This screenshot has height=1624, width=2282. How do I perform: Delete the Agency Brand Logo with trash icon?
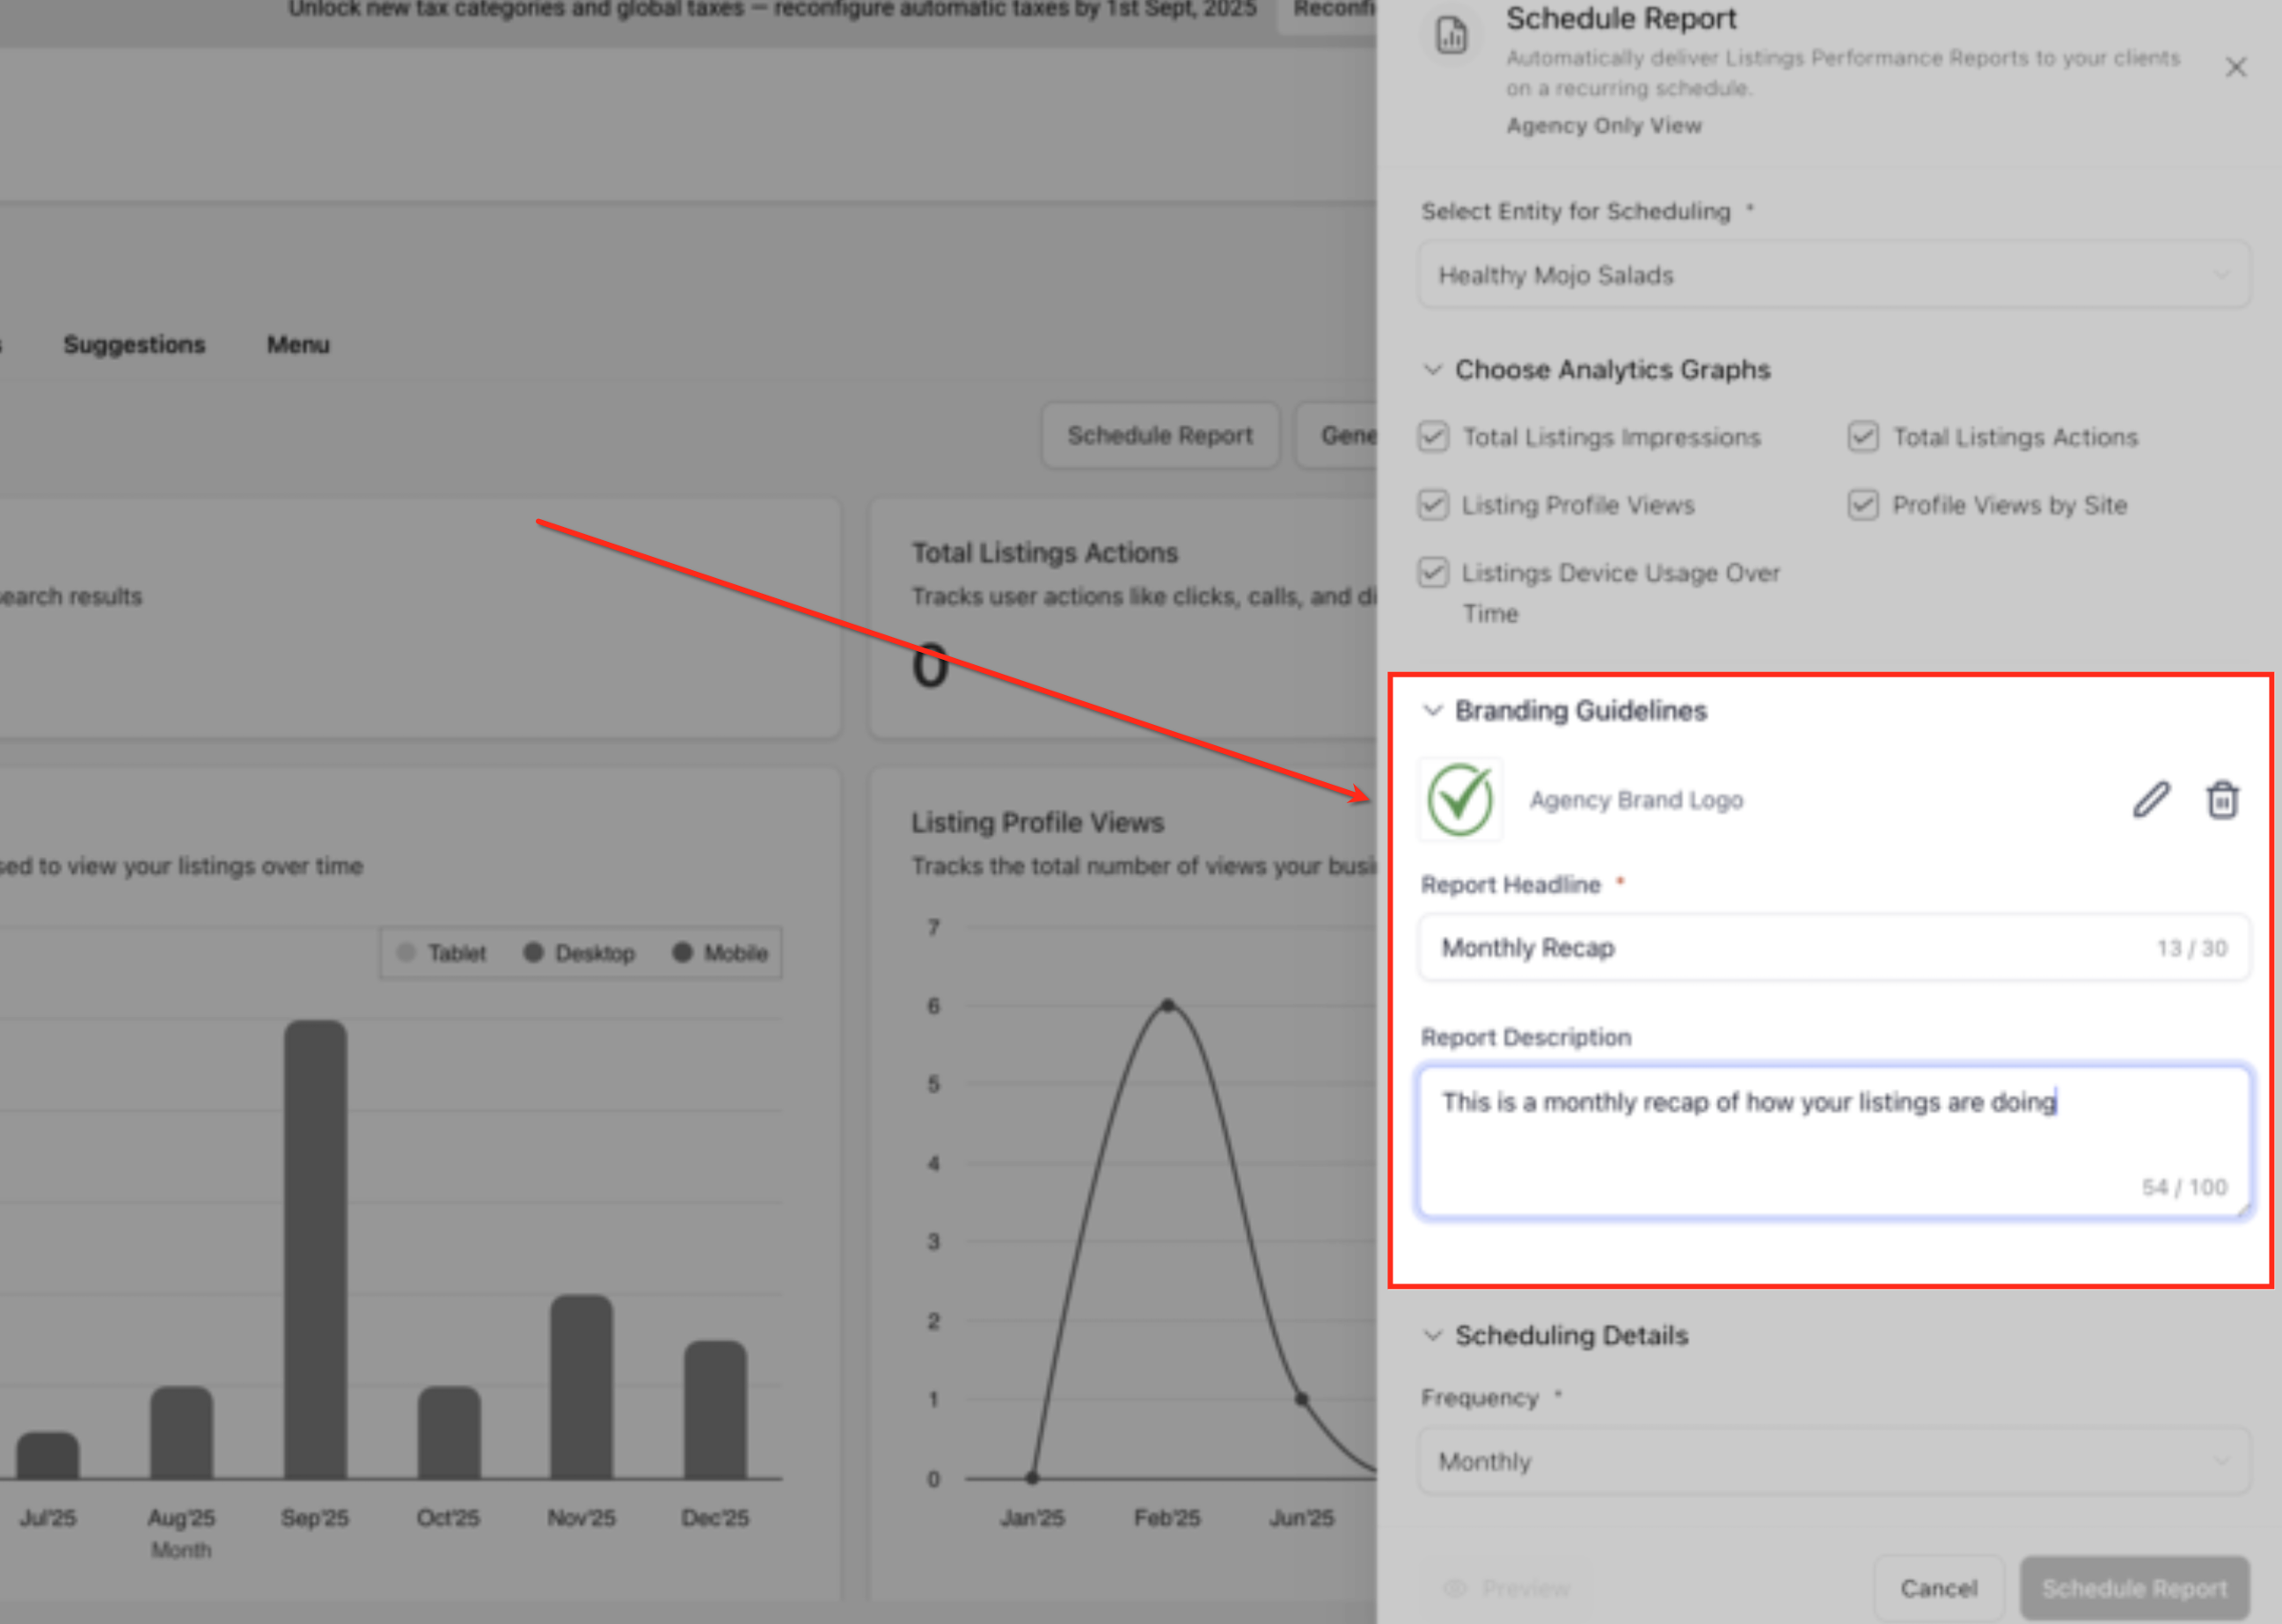[x=2222, y=799]
